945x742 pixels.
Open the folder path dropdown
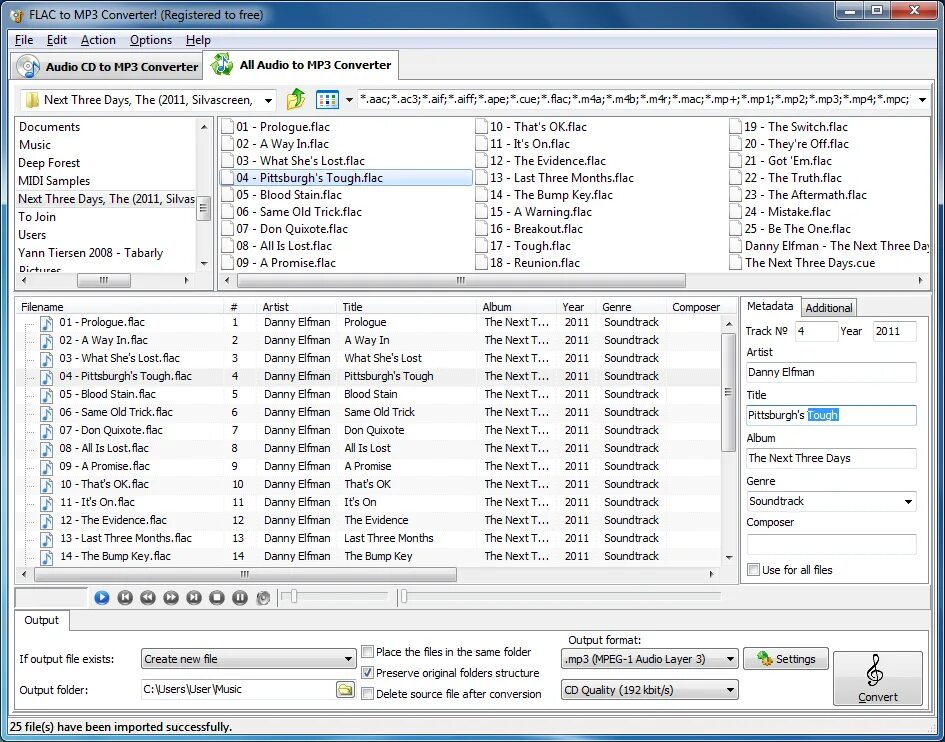[268, 100]
